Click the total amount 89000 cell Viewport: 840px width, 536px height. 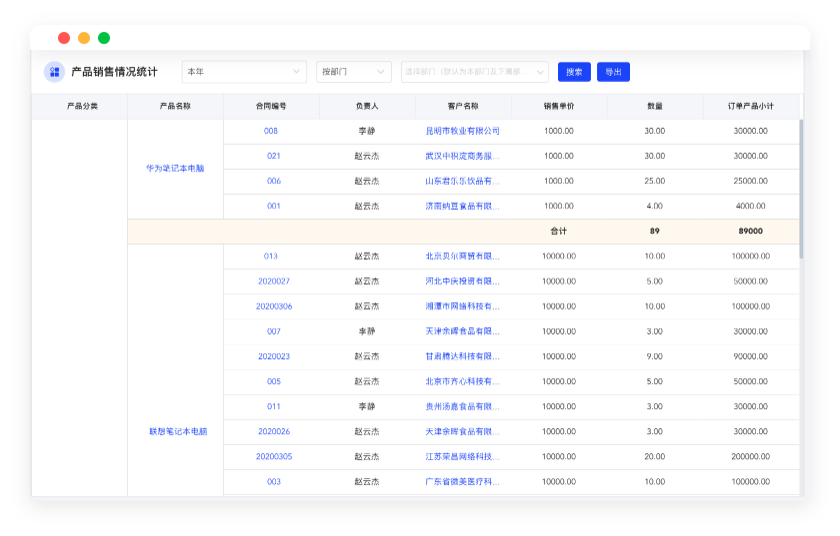click(751, 231)
